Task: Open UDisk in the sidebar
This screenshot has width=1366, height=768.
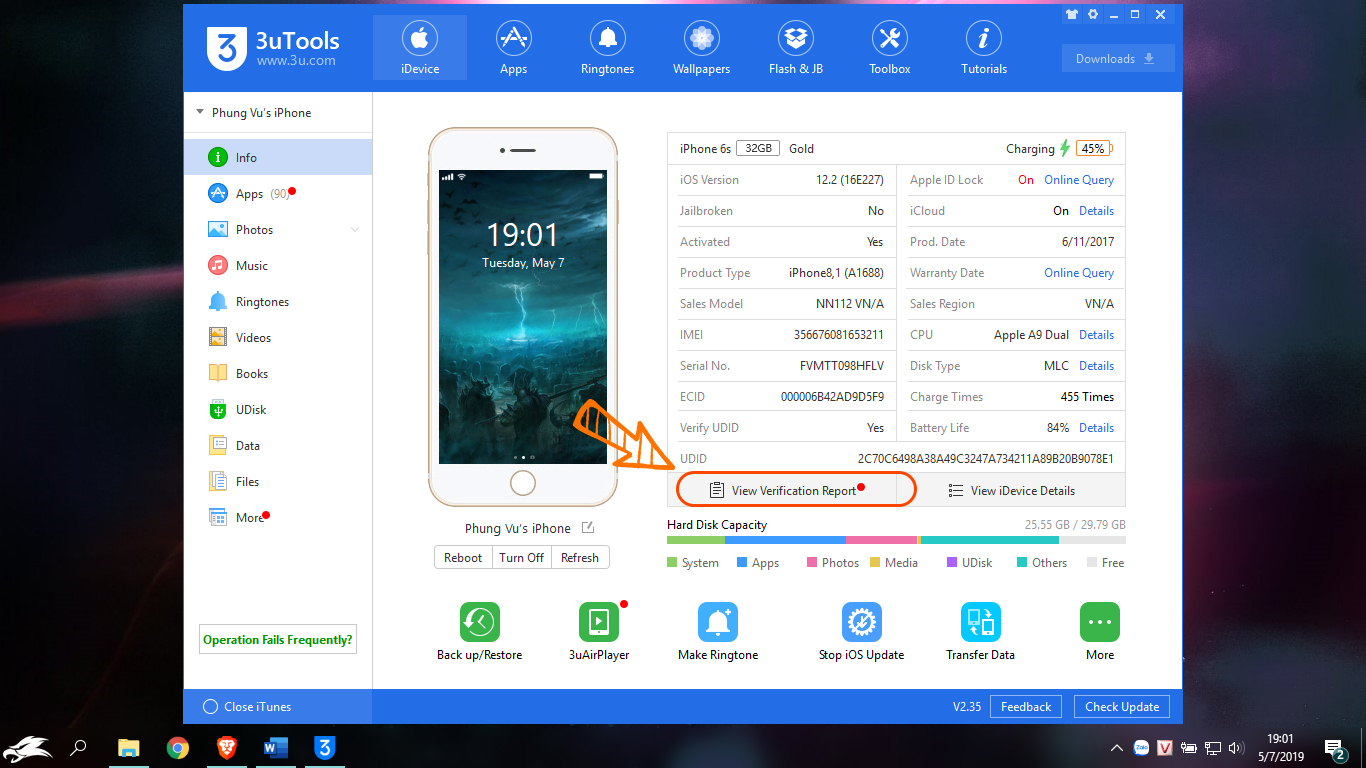Action: pos(278,409)
